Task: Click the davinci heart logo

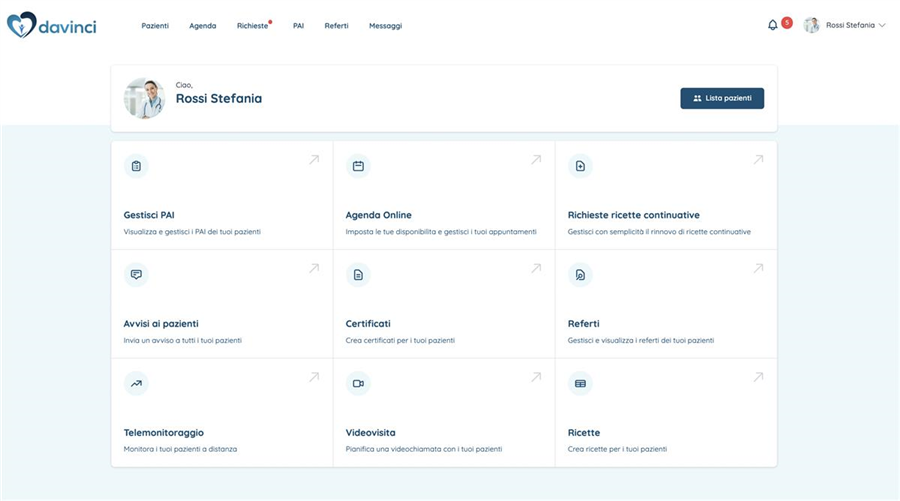Action: coord(21,25)
